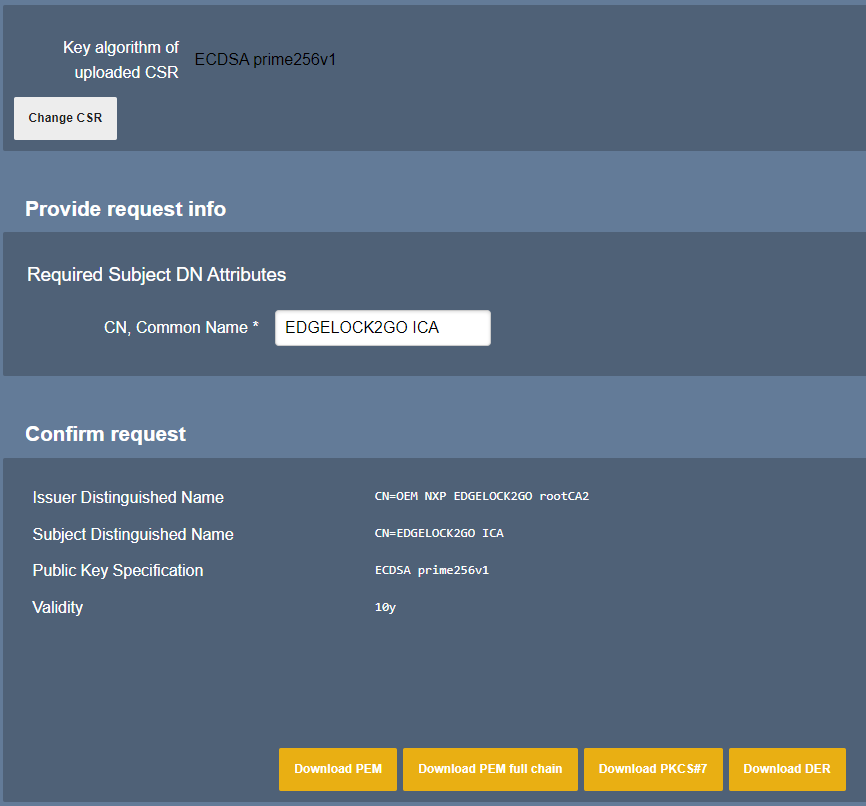Download certificate in DER format

pos(786,769)
